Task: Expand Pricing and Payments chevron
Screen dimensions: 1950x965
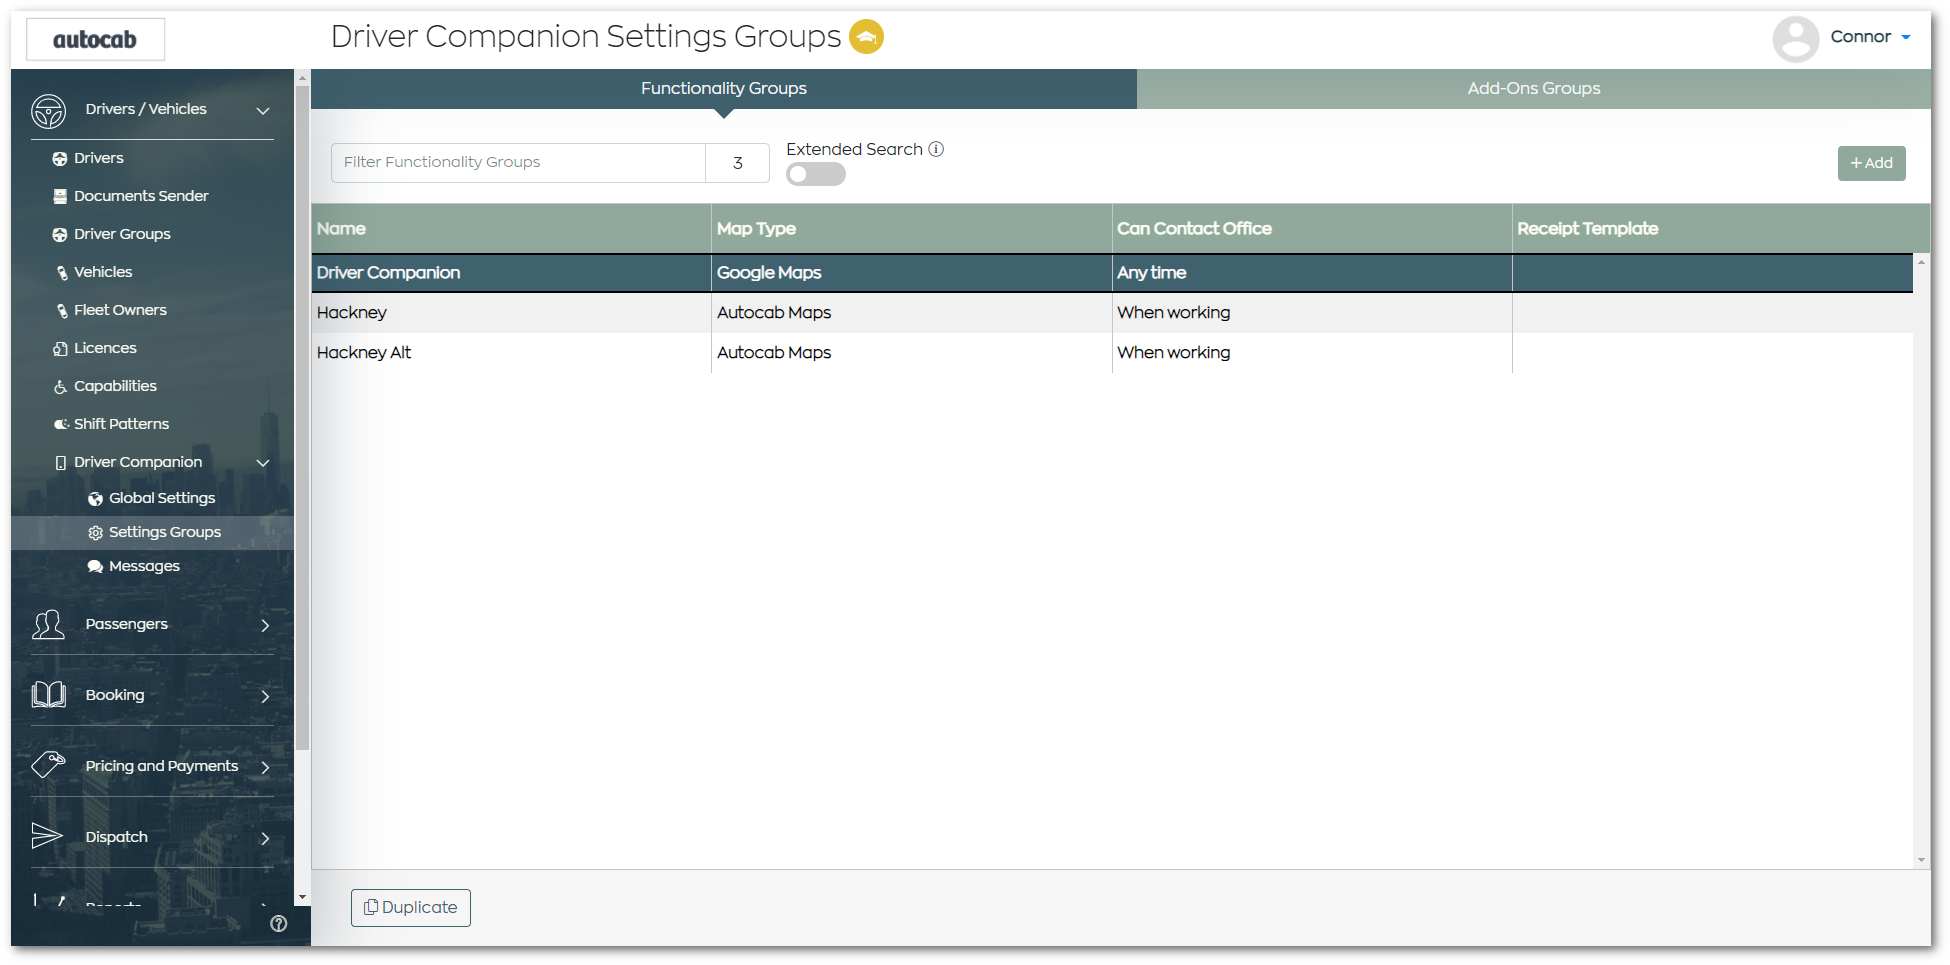Action: (265, 767)
